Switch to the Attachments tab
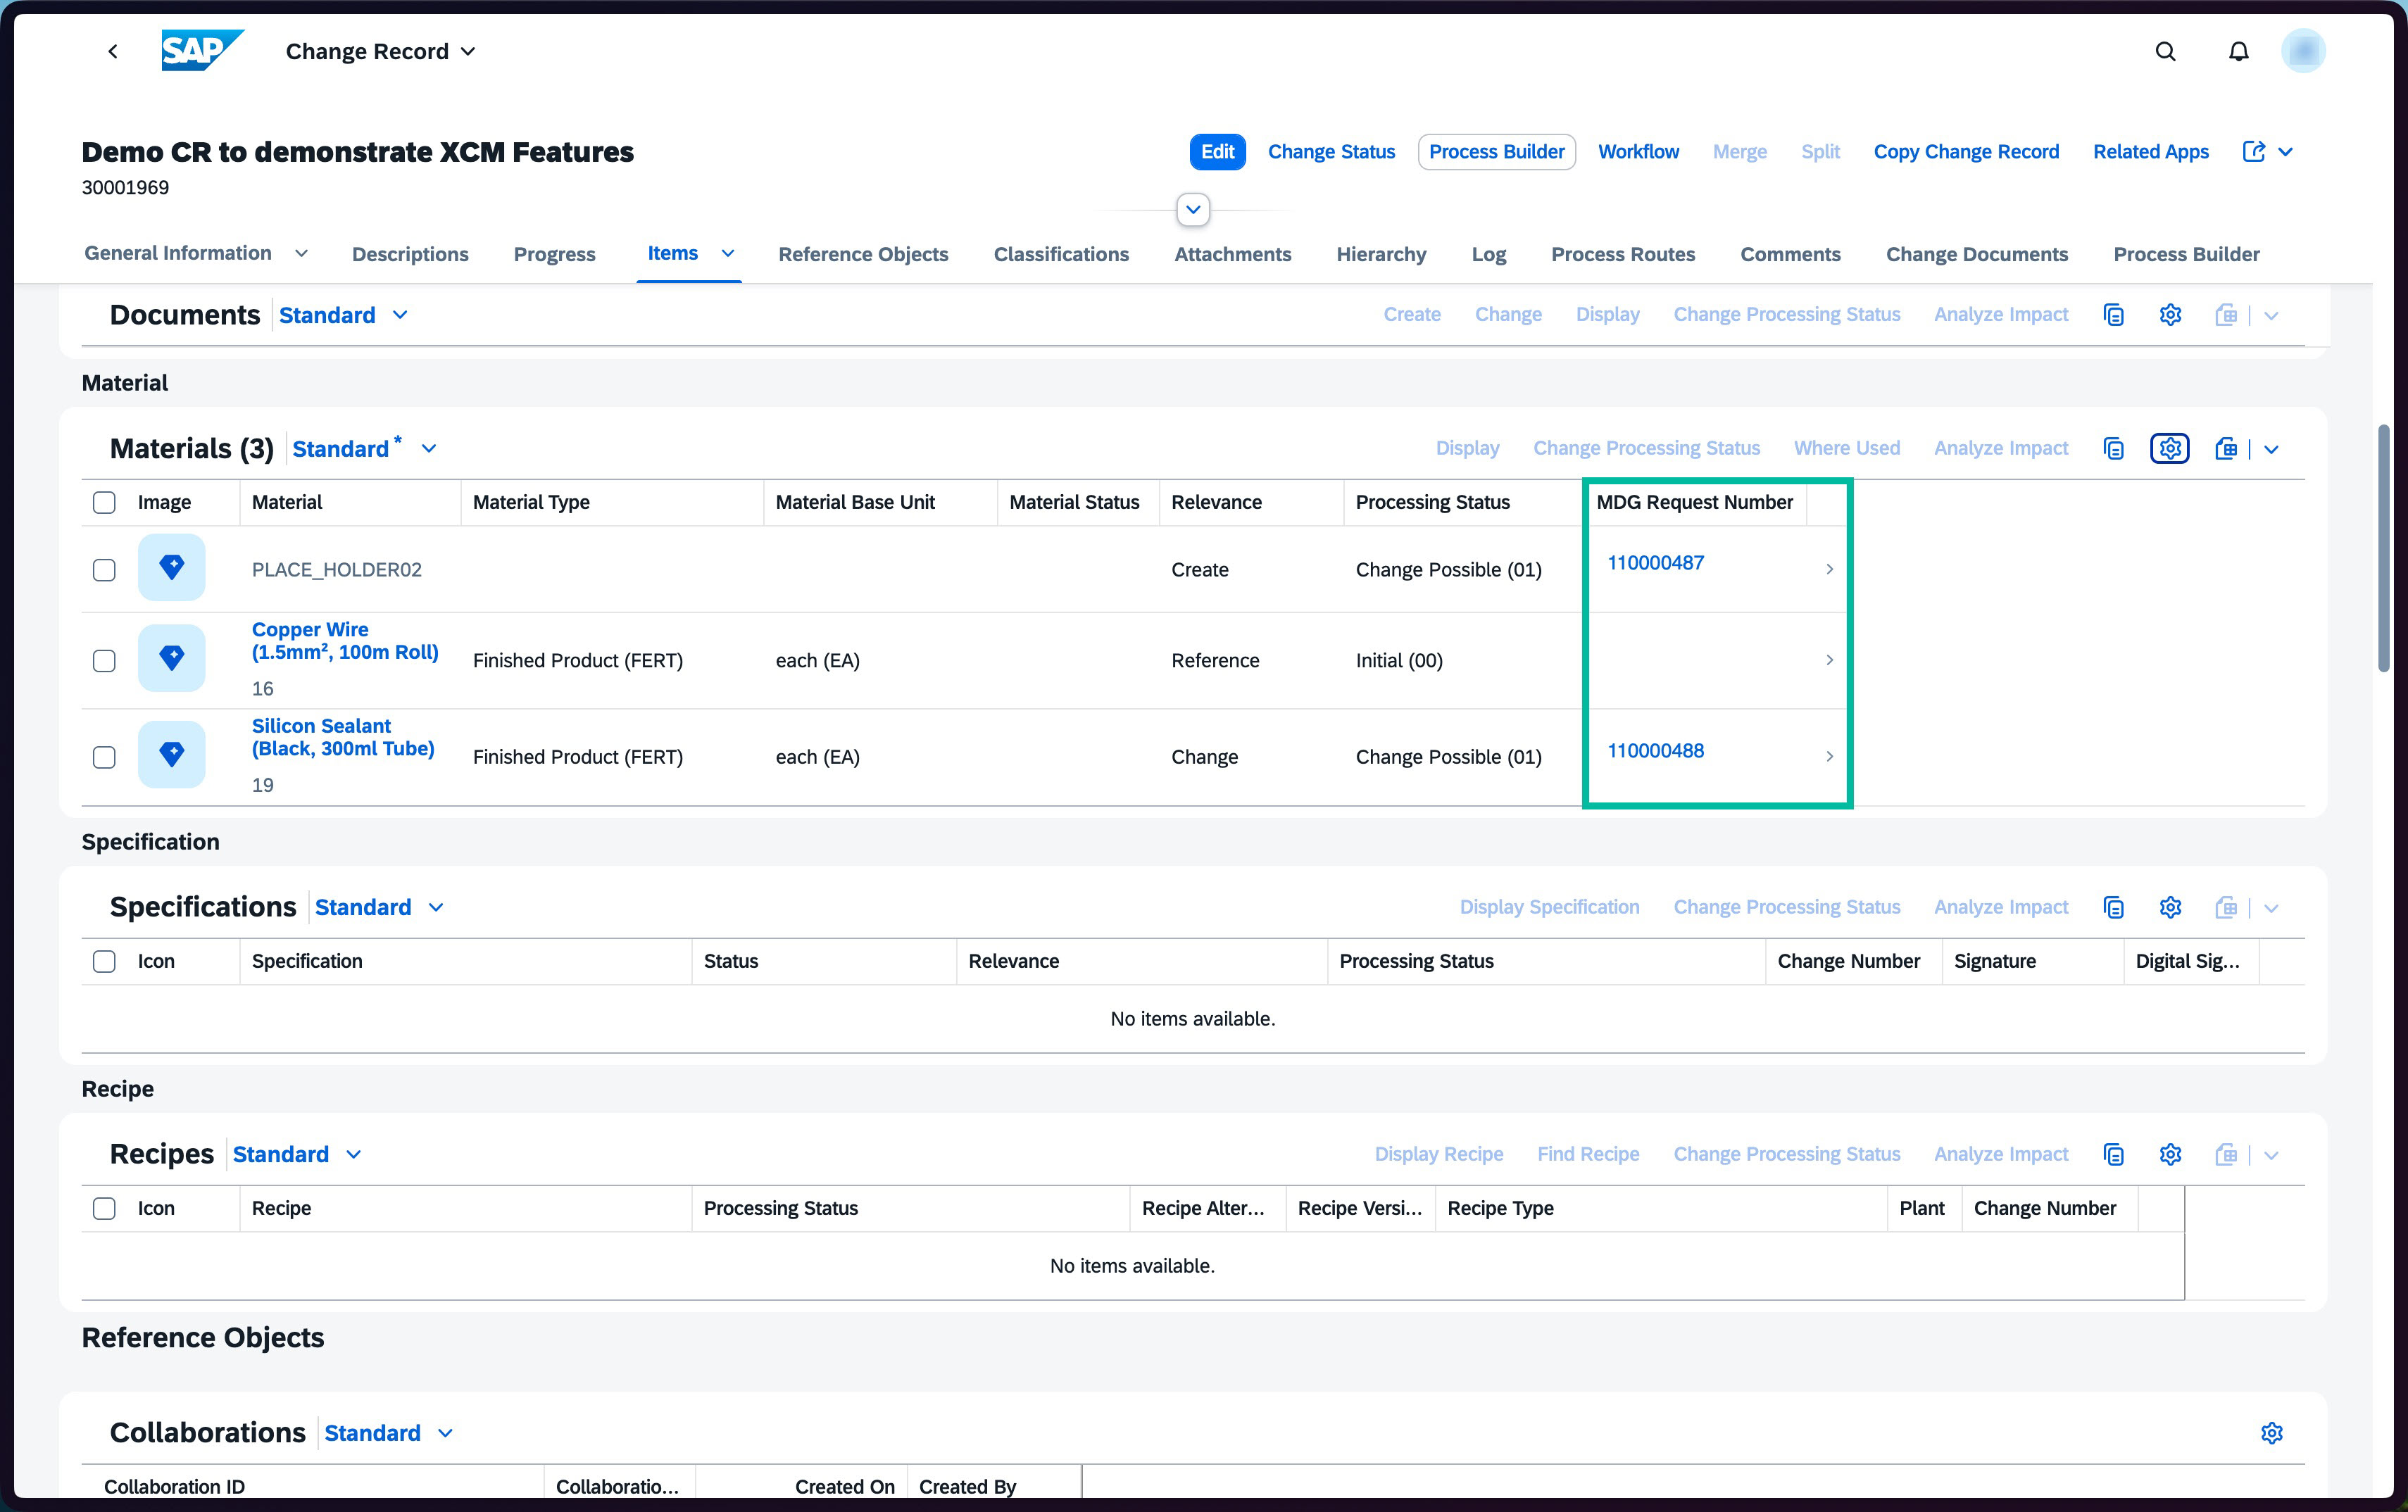Image resolution: width=2408 pixels, height=1512 pixels. (x=1232, y=254)
